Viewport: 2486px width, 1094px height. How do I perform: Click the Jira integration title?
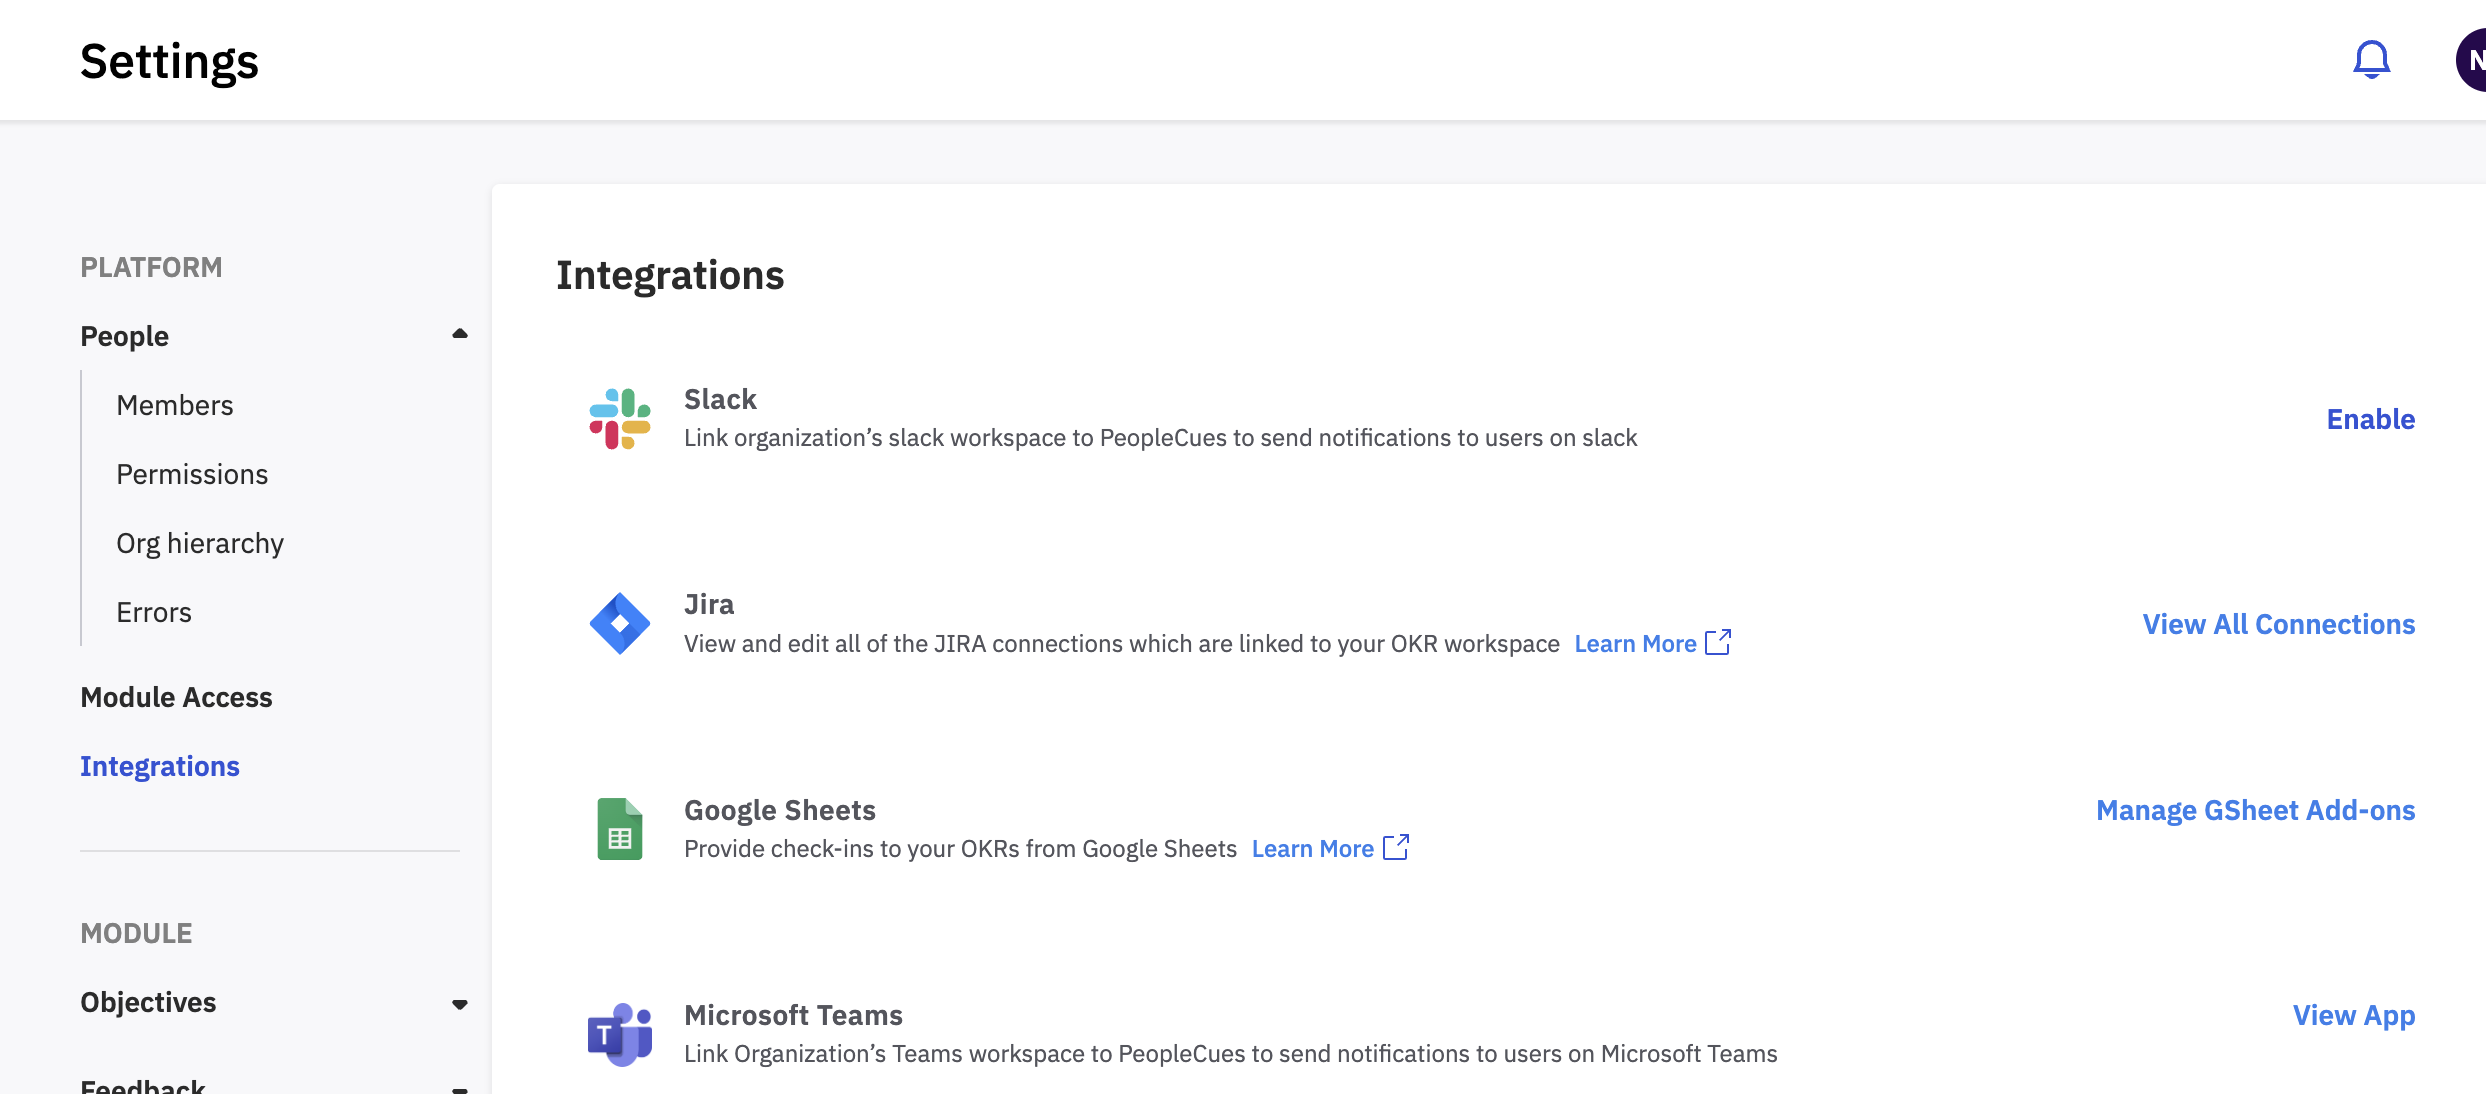709,604
